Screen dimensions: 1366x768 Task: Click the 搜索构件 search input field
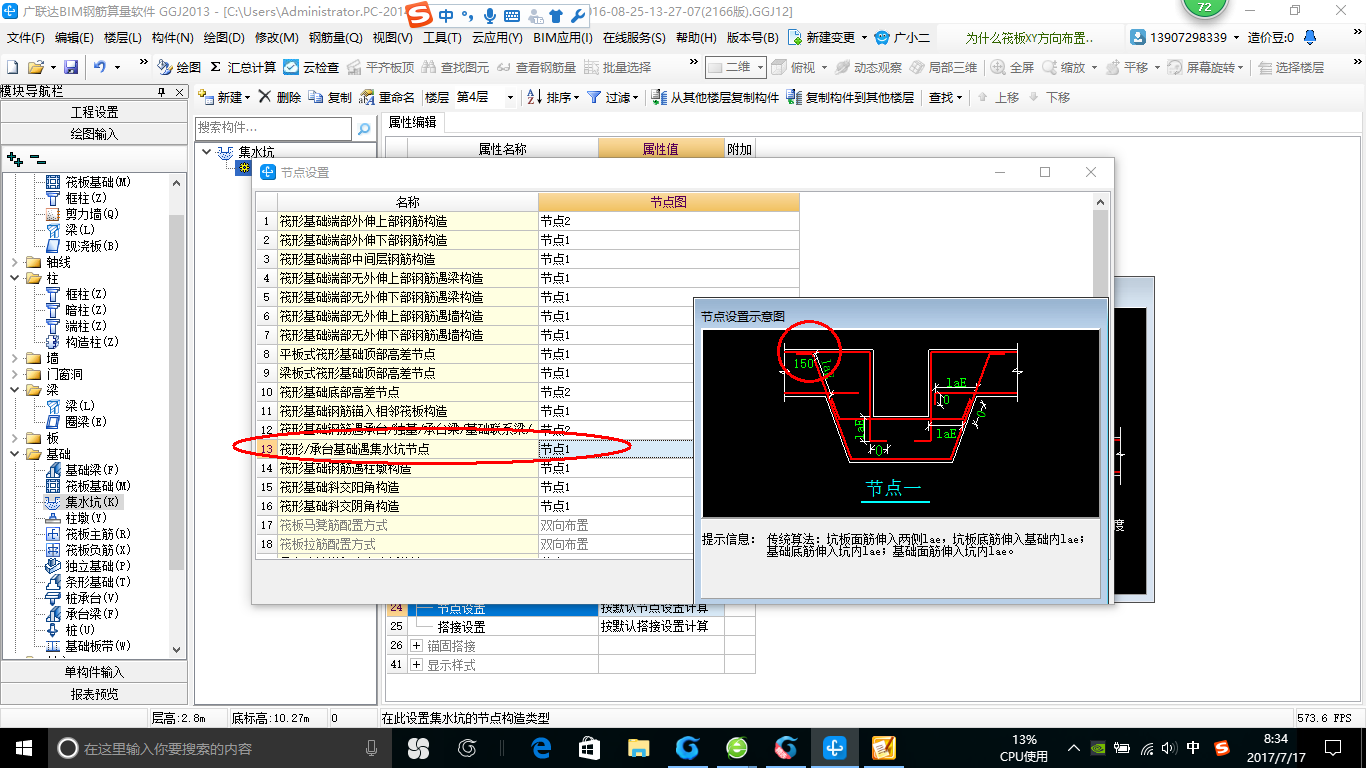pyautogui.click(x=274, y=128)
